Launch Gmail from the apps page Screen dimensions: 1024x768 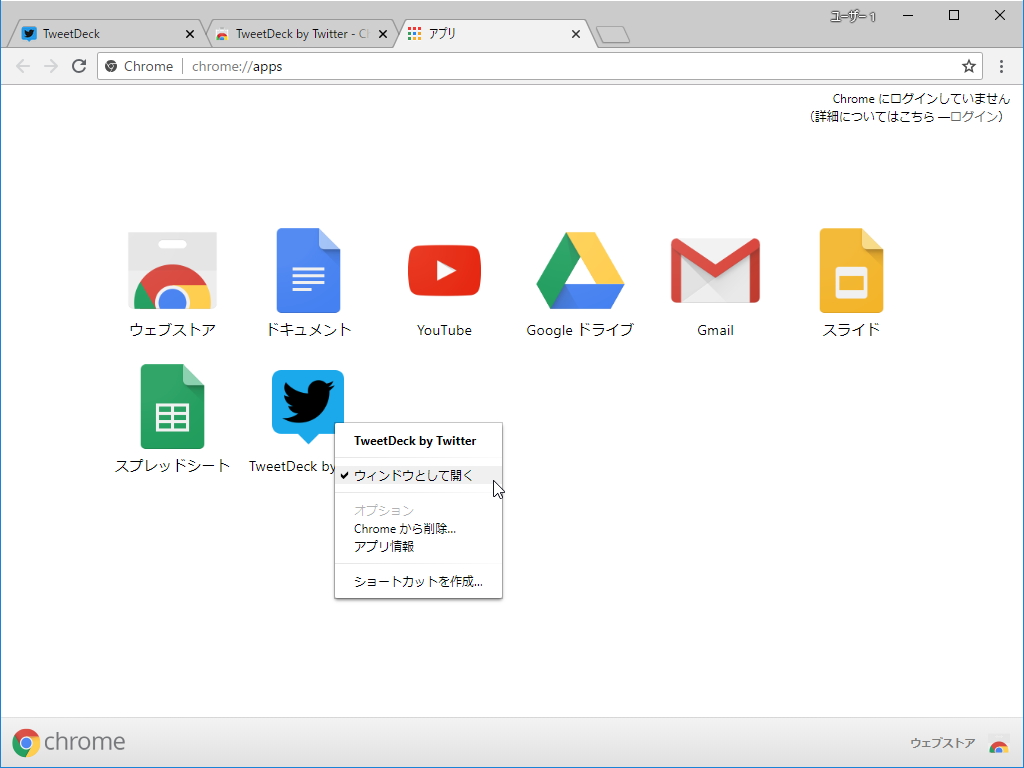[715, 270]
